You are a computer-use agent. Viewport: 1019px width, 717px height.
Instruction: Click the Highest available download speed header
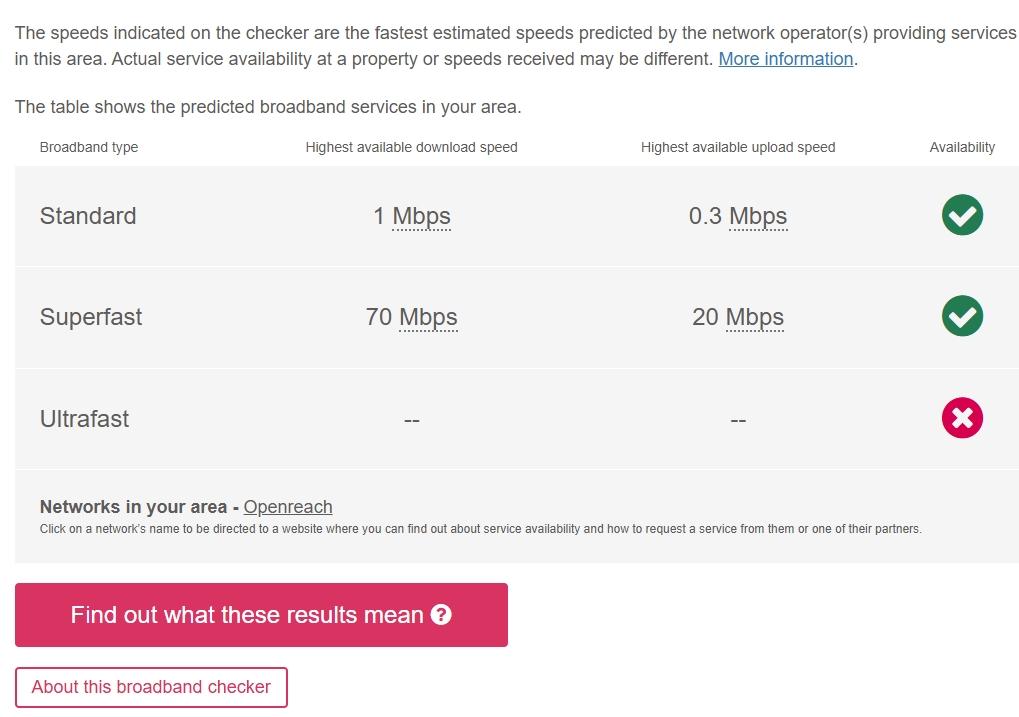pyautogui.click(x=411, y=148)
